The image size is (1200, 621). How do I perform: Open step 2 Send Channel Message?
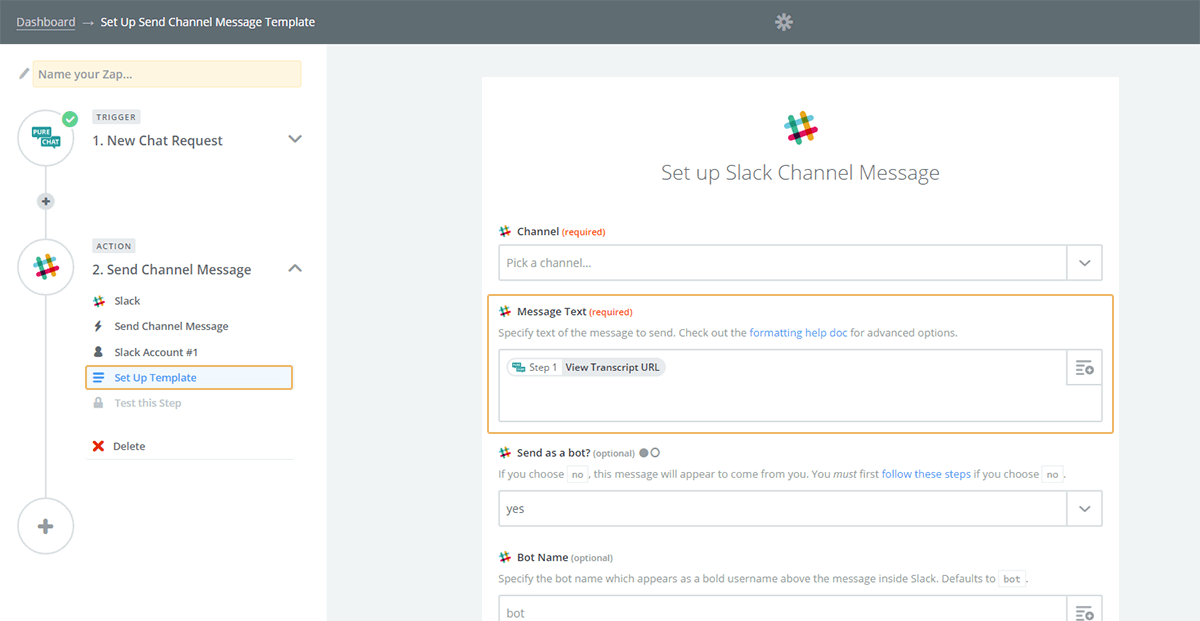pos(172,270)
